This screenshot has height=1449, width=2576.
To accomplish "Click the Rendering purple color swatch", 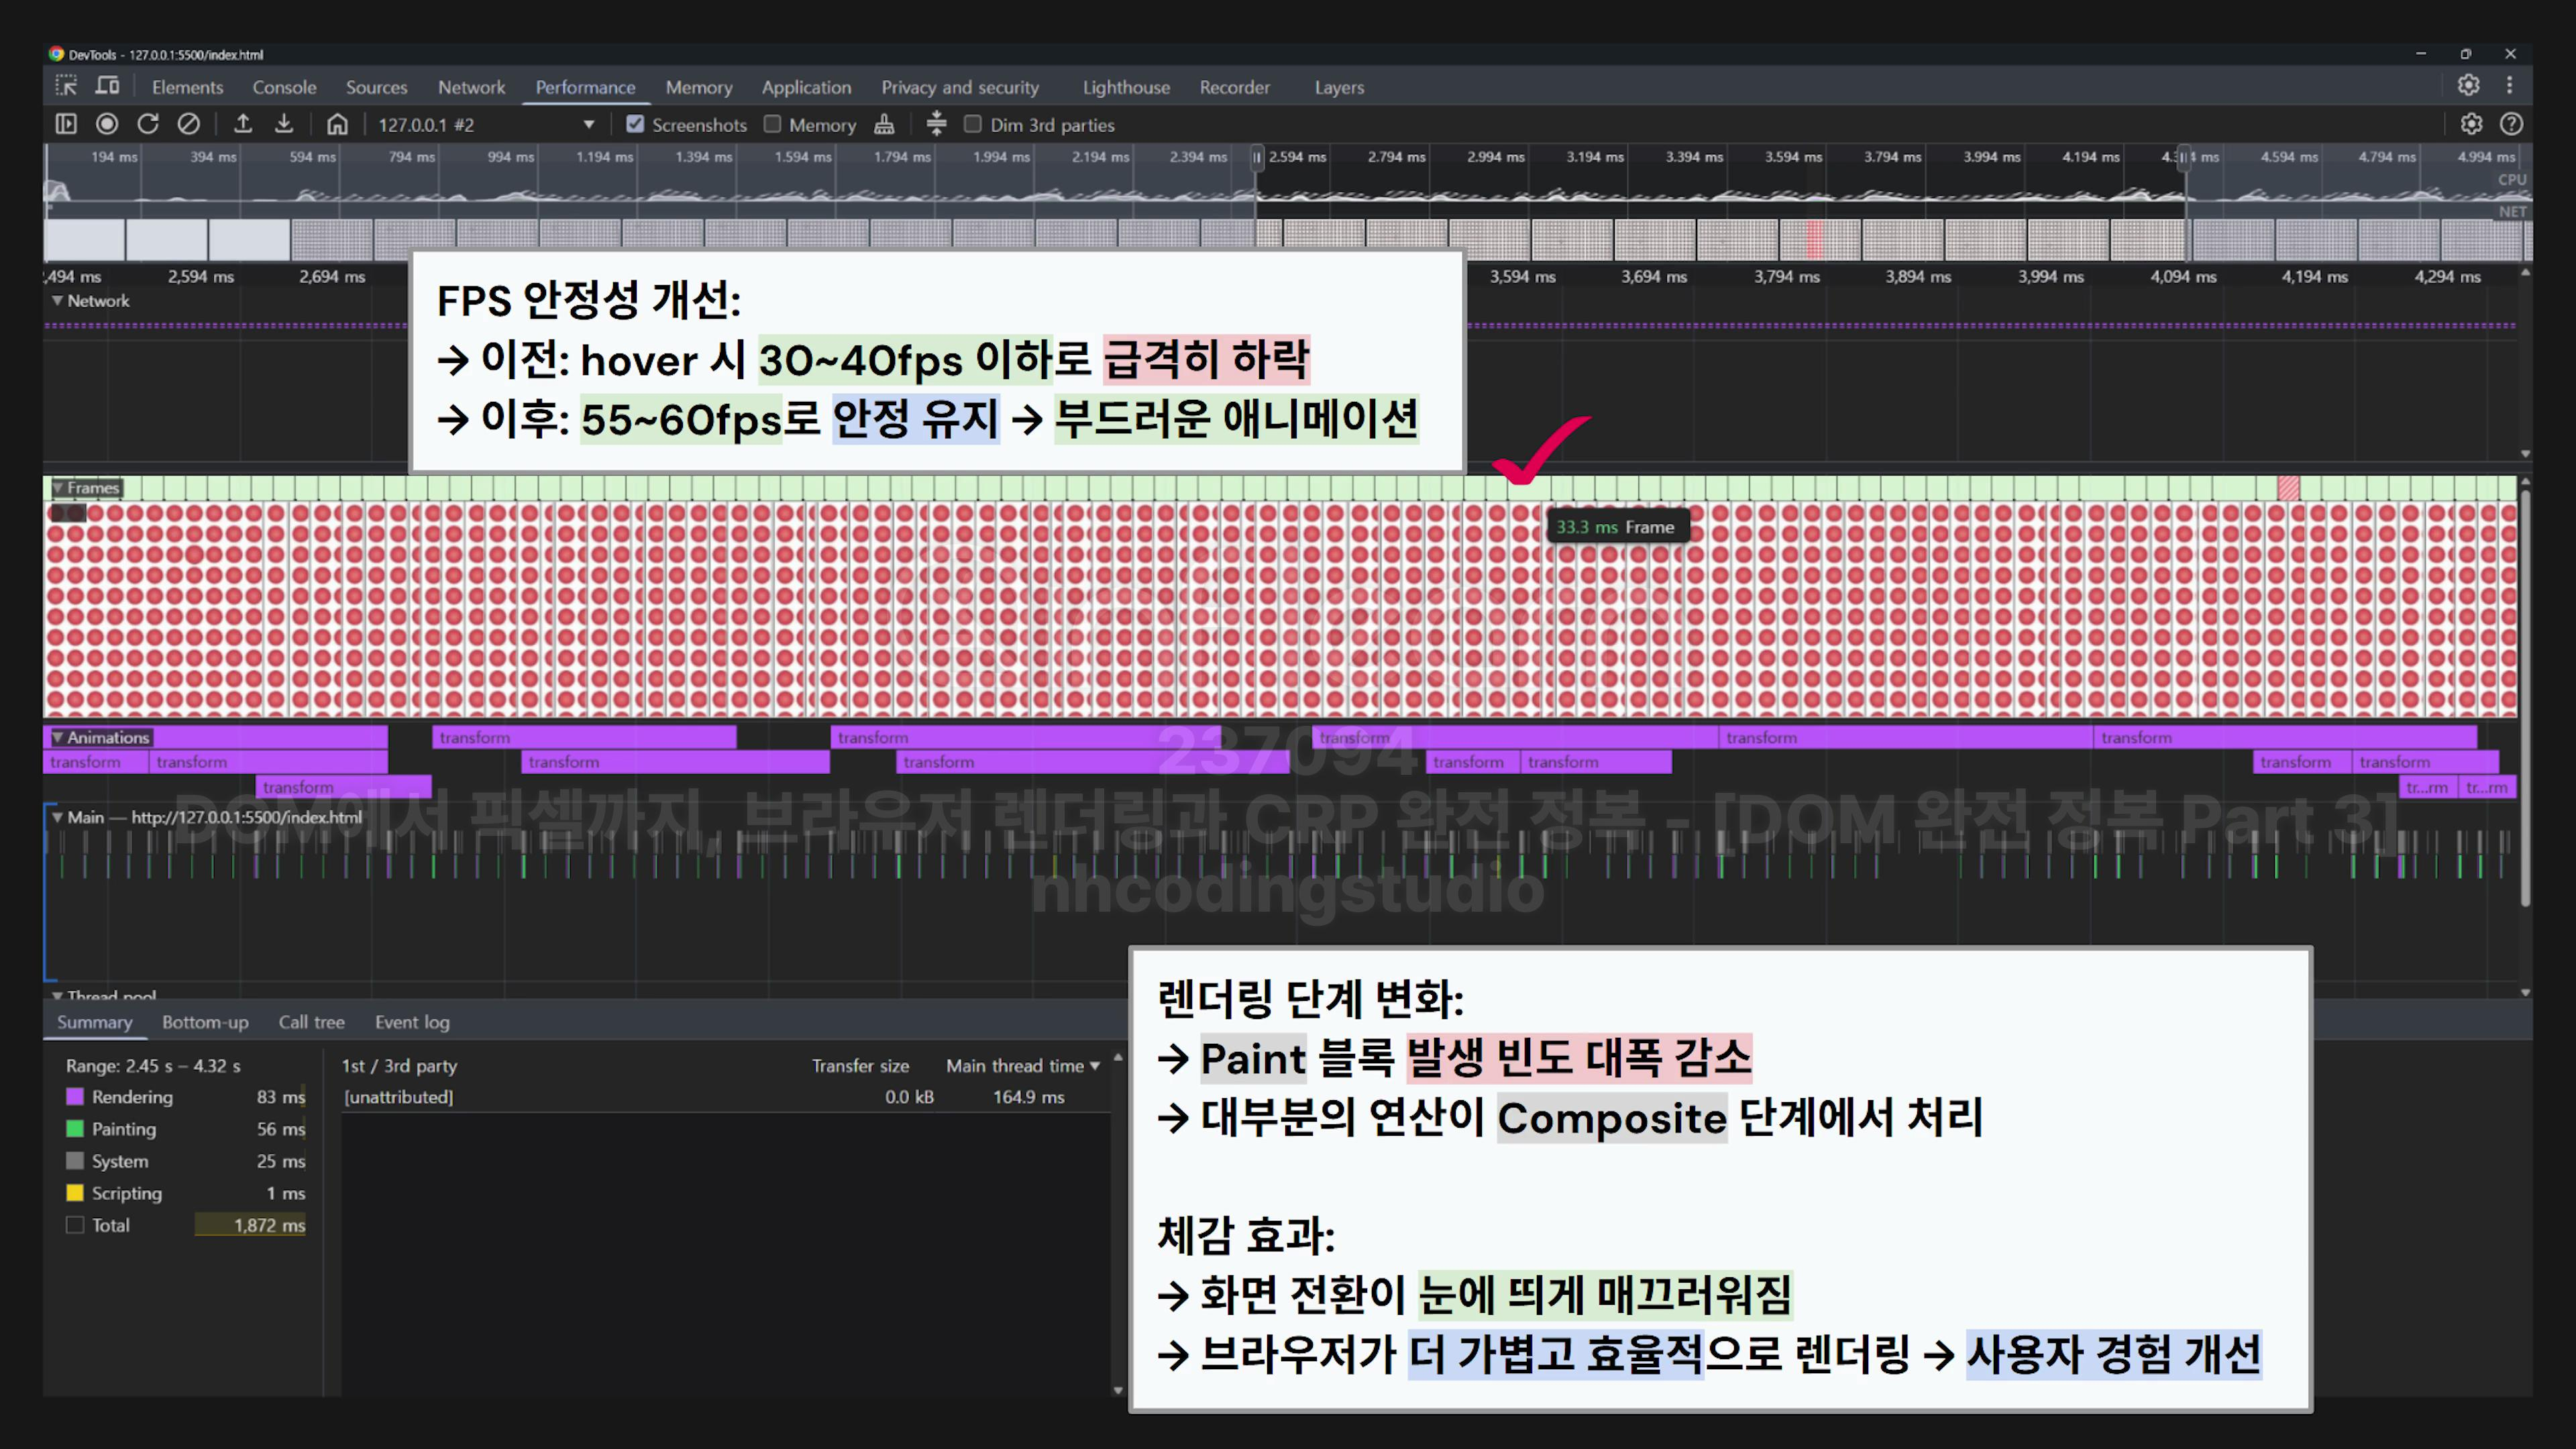I will [75, 1097].
